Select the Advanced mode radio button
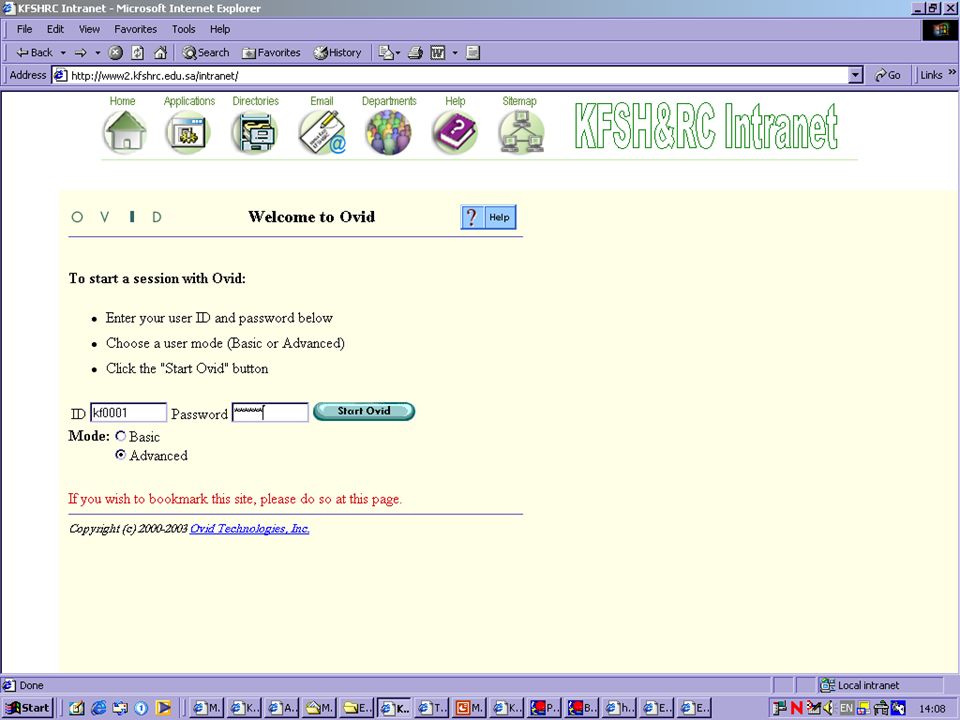Viewport: 960px width, 720px height. tap(121, 455)
